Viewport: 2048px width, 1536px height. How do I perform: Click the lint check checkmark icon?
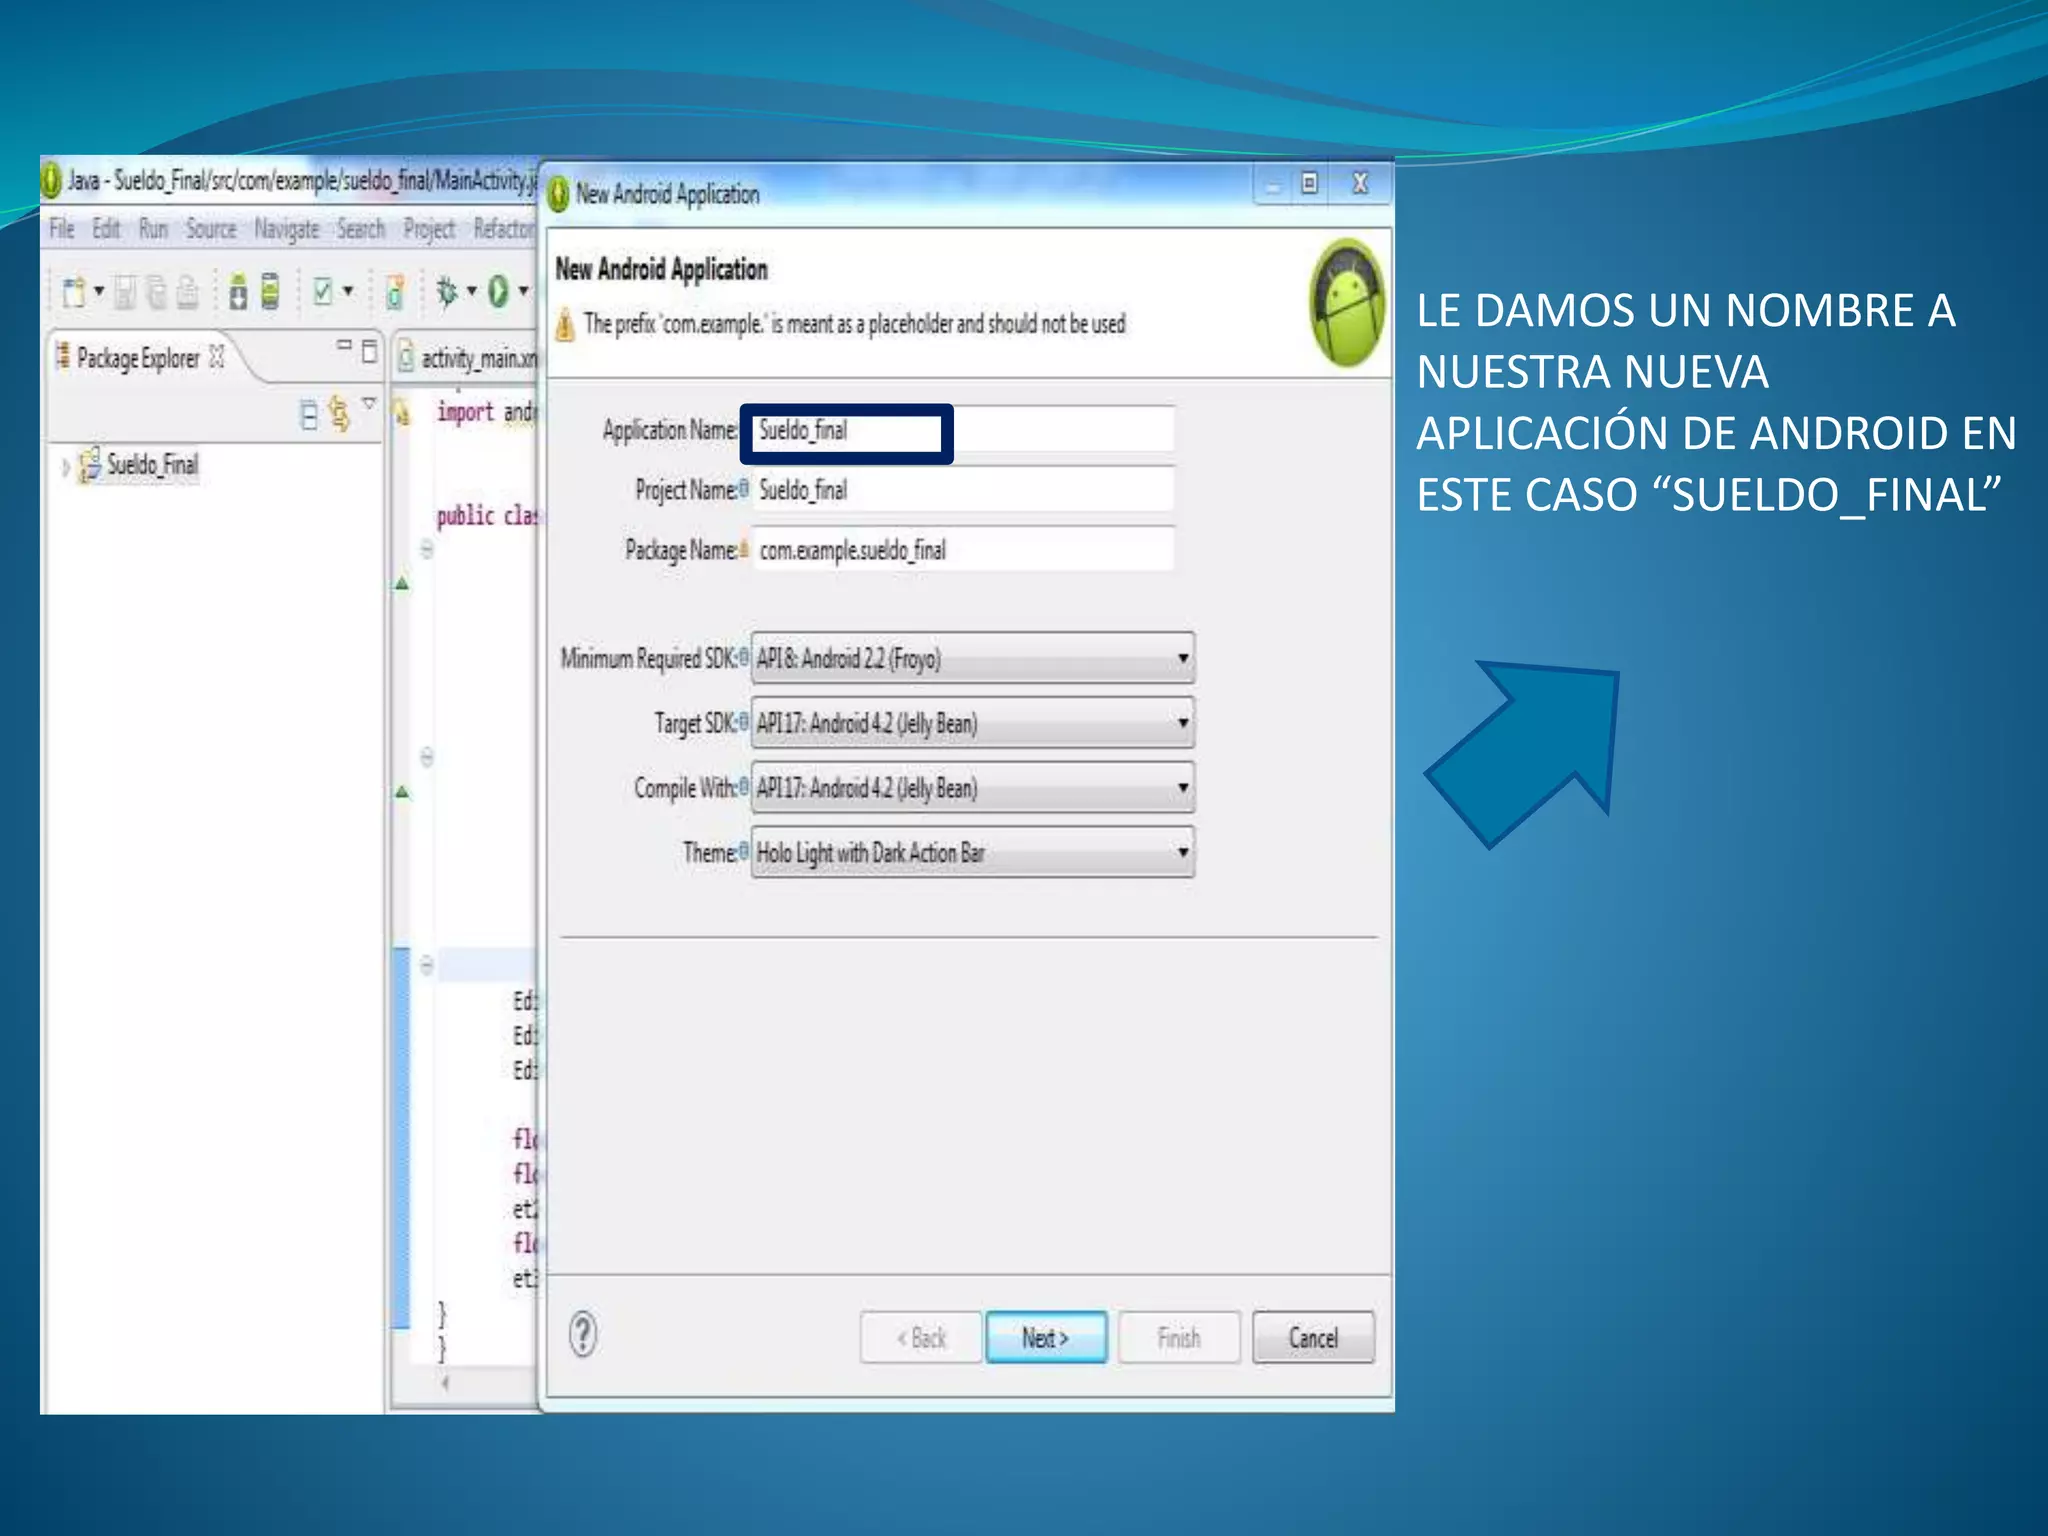[x=322, y=292]
